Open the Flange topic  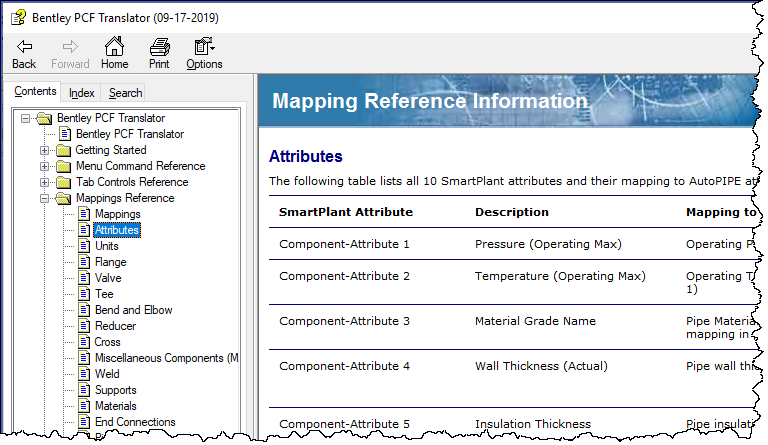pyautogui.click(x=110, y=262)
